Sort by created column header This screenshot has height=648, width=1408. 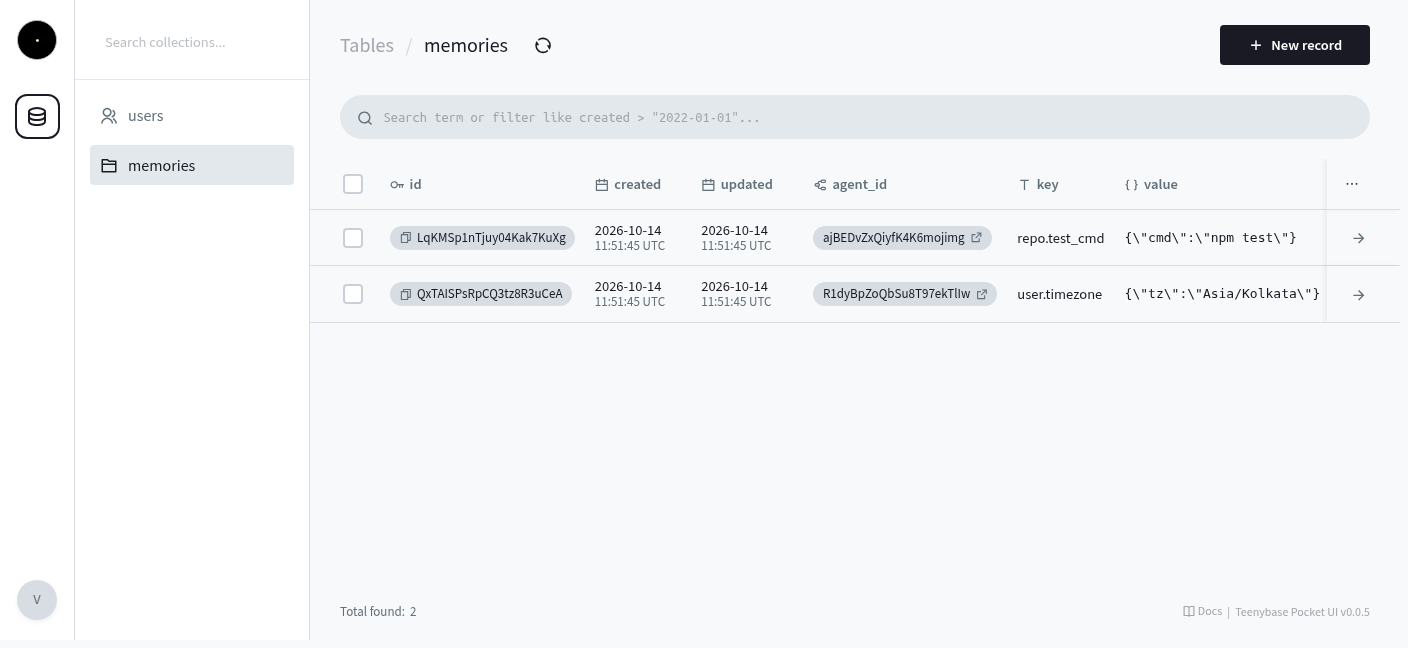pos(628,184)
